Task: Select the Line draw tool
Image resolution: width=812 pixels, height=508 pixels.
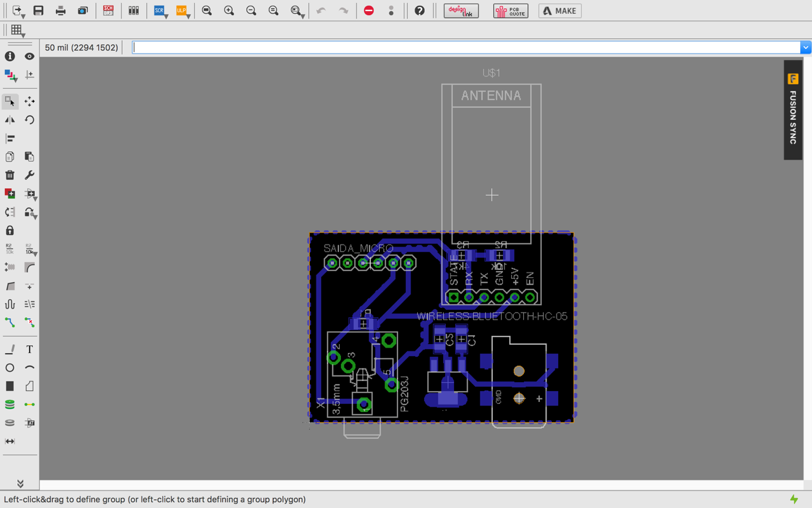Action: 10,350
